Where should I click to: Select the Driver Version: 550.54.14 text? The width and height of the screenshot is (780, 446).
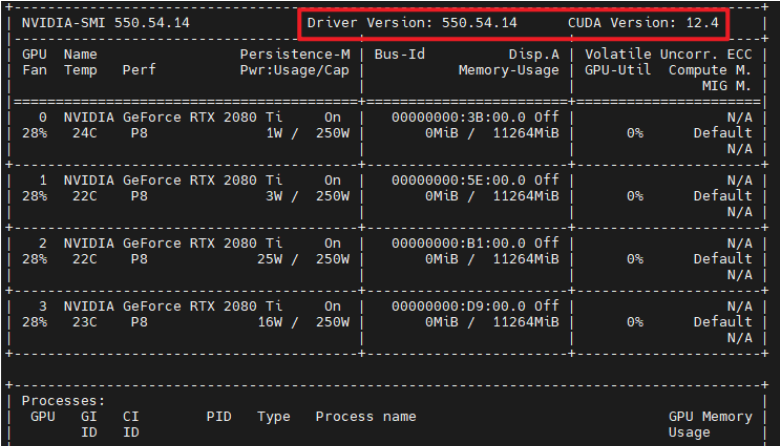pyautogui.click(x=412, y=23)
